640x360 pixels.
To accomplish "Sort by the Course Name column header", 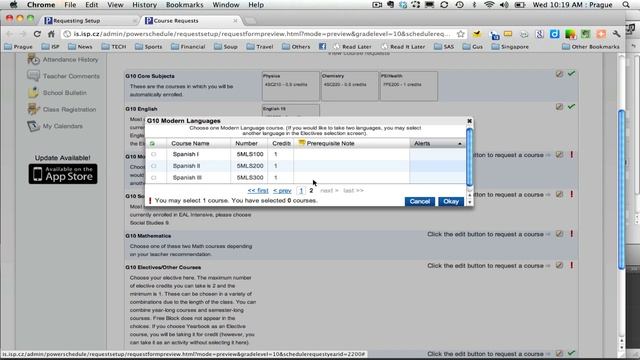I will 190,144.
